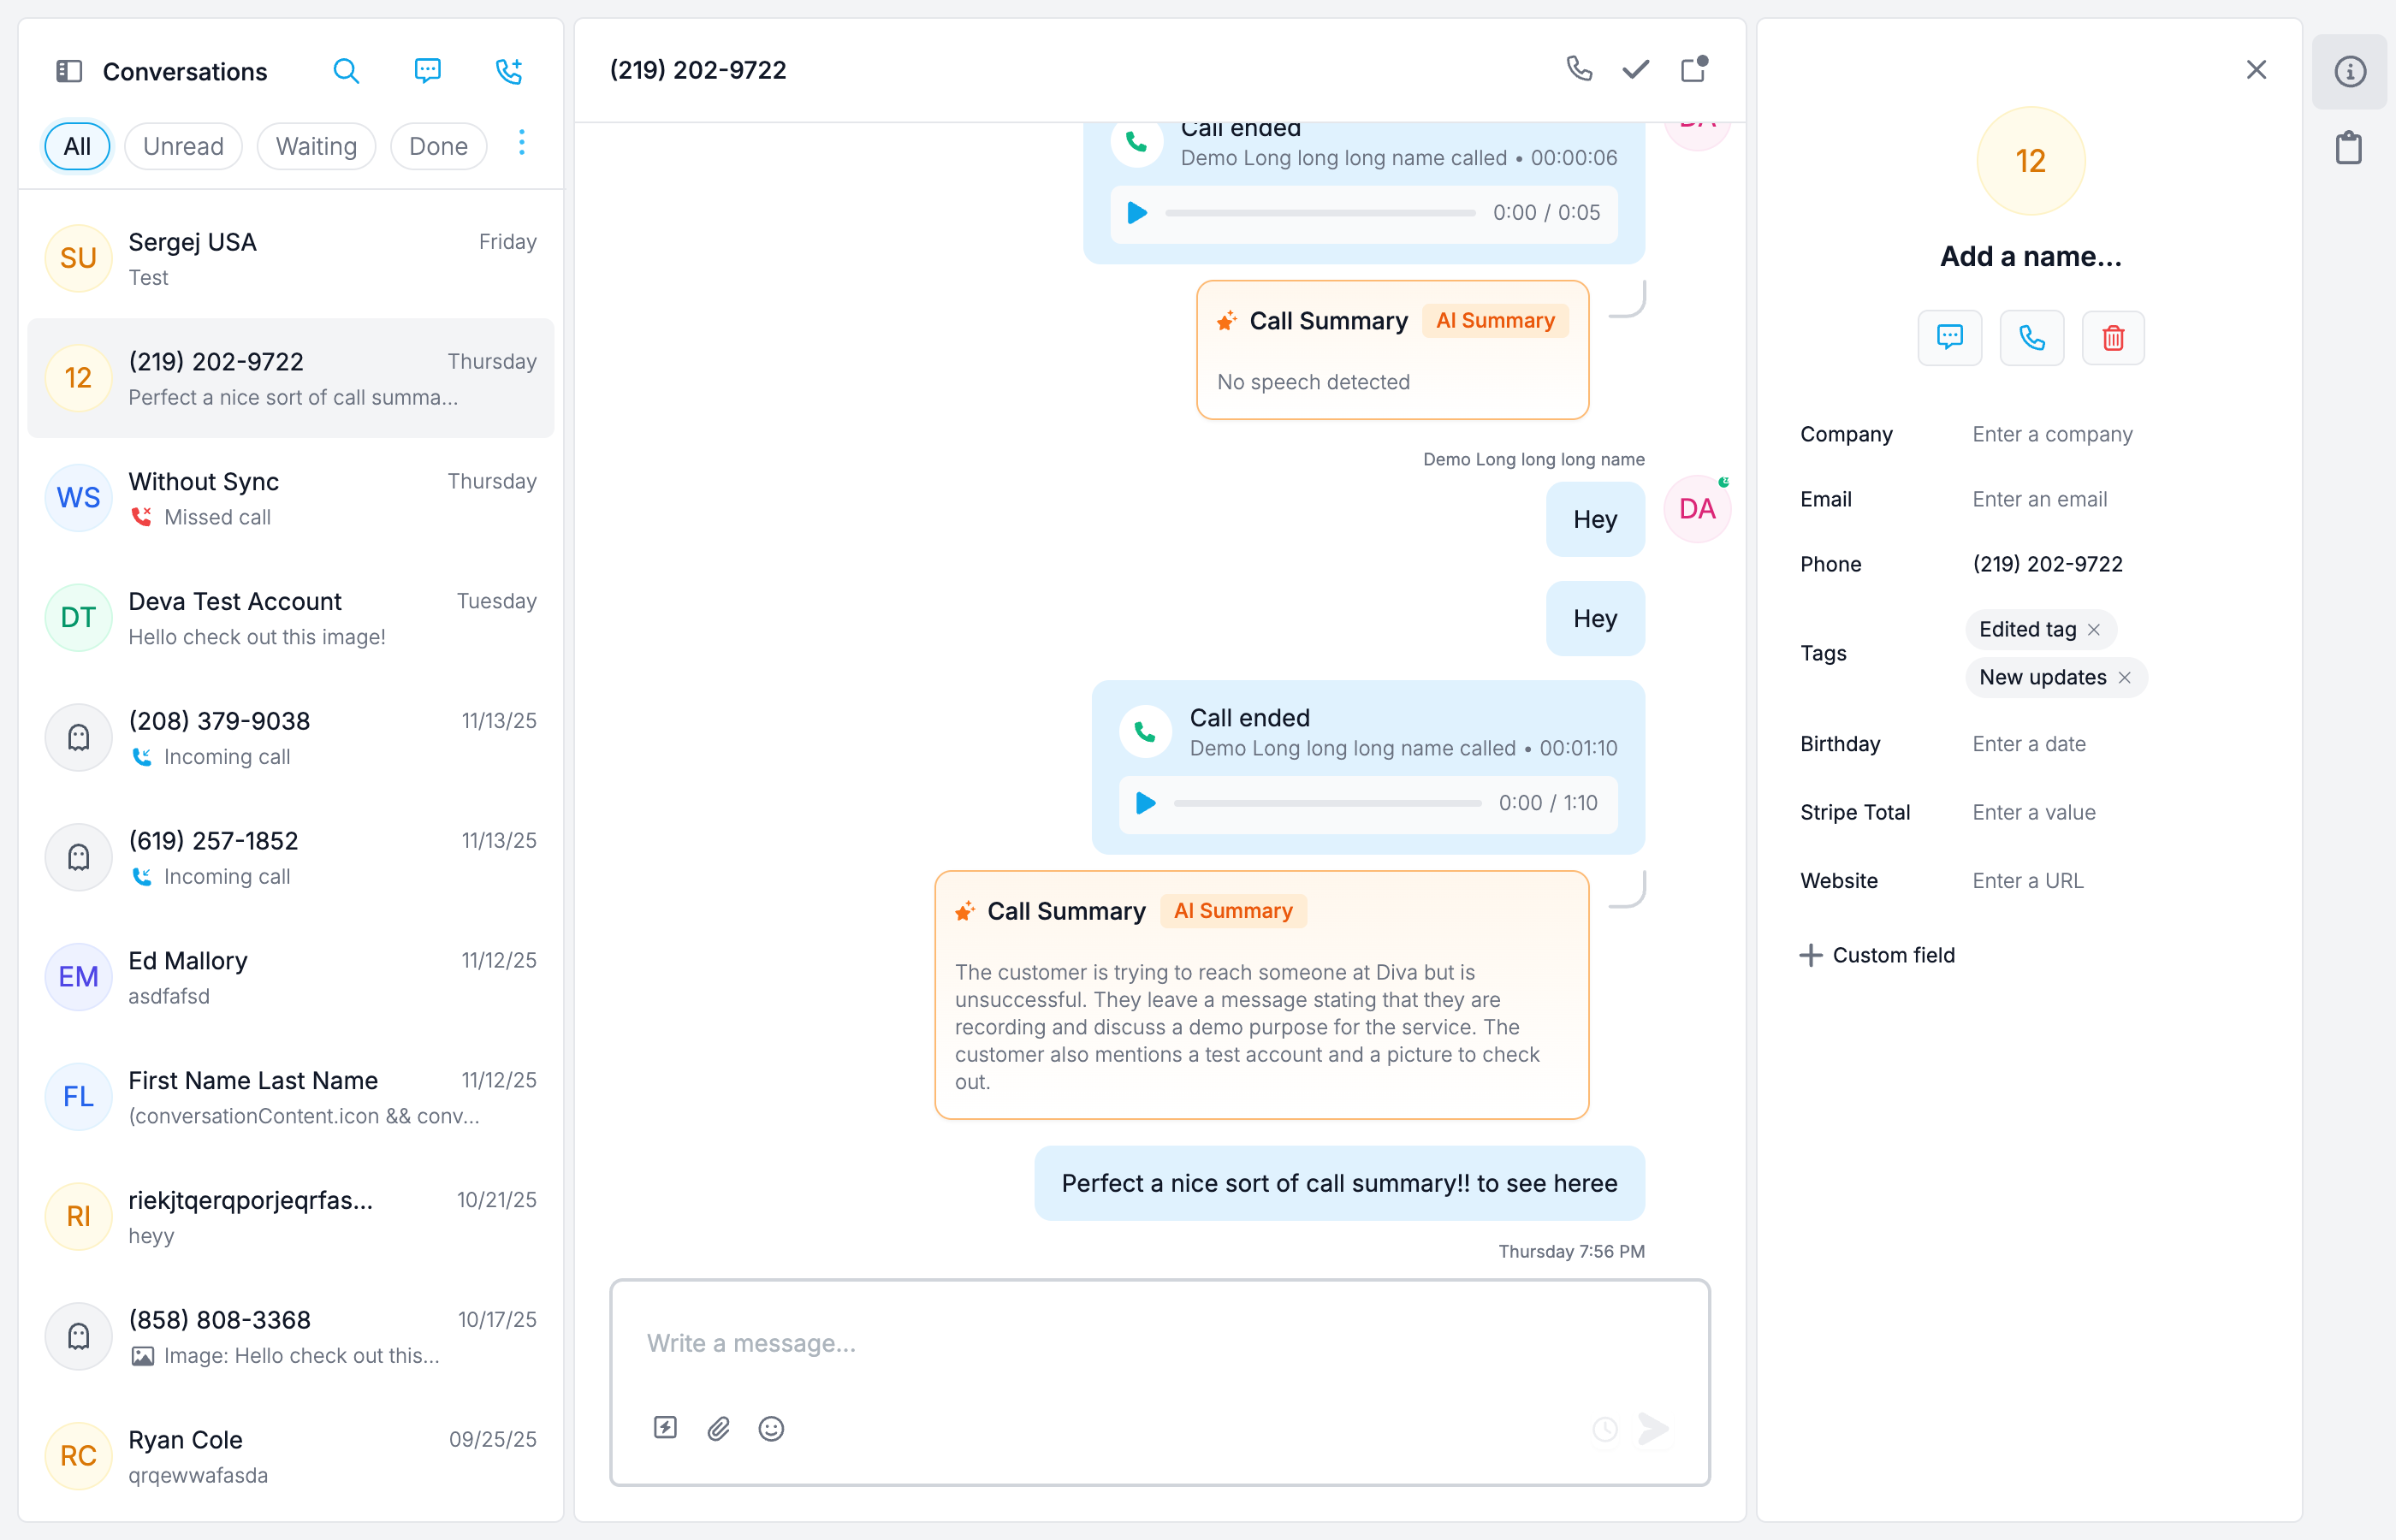The image size is (2396, 1540).
Task: Open the more filters three-dot menu
Action: pos(522,143)
